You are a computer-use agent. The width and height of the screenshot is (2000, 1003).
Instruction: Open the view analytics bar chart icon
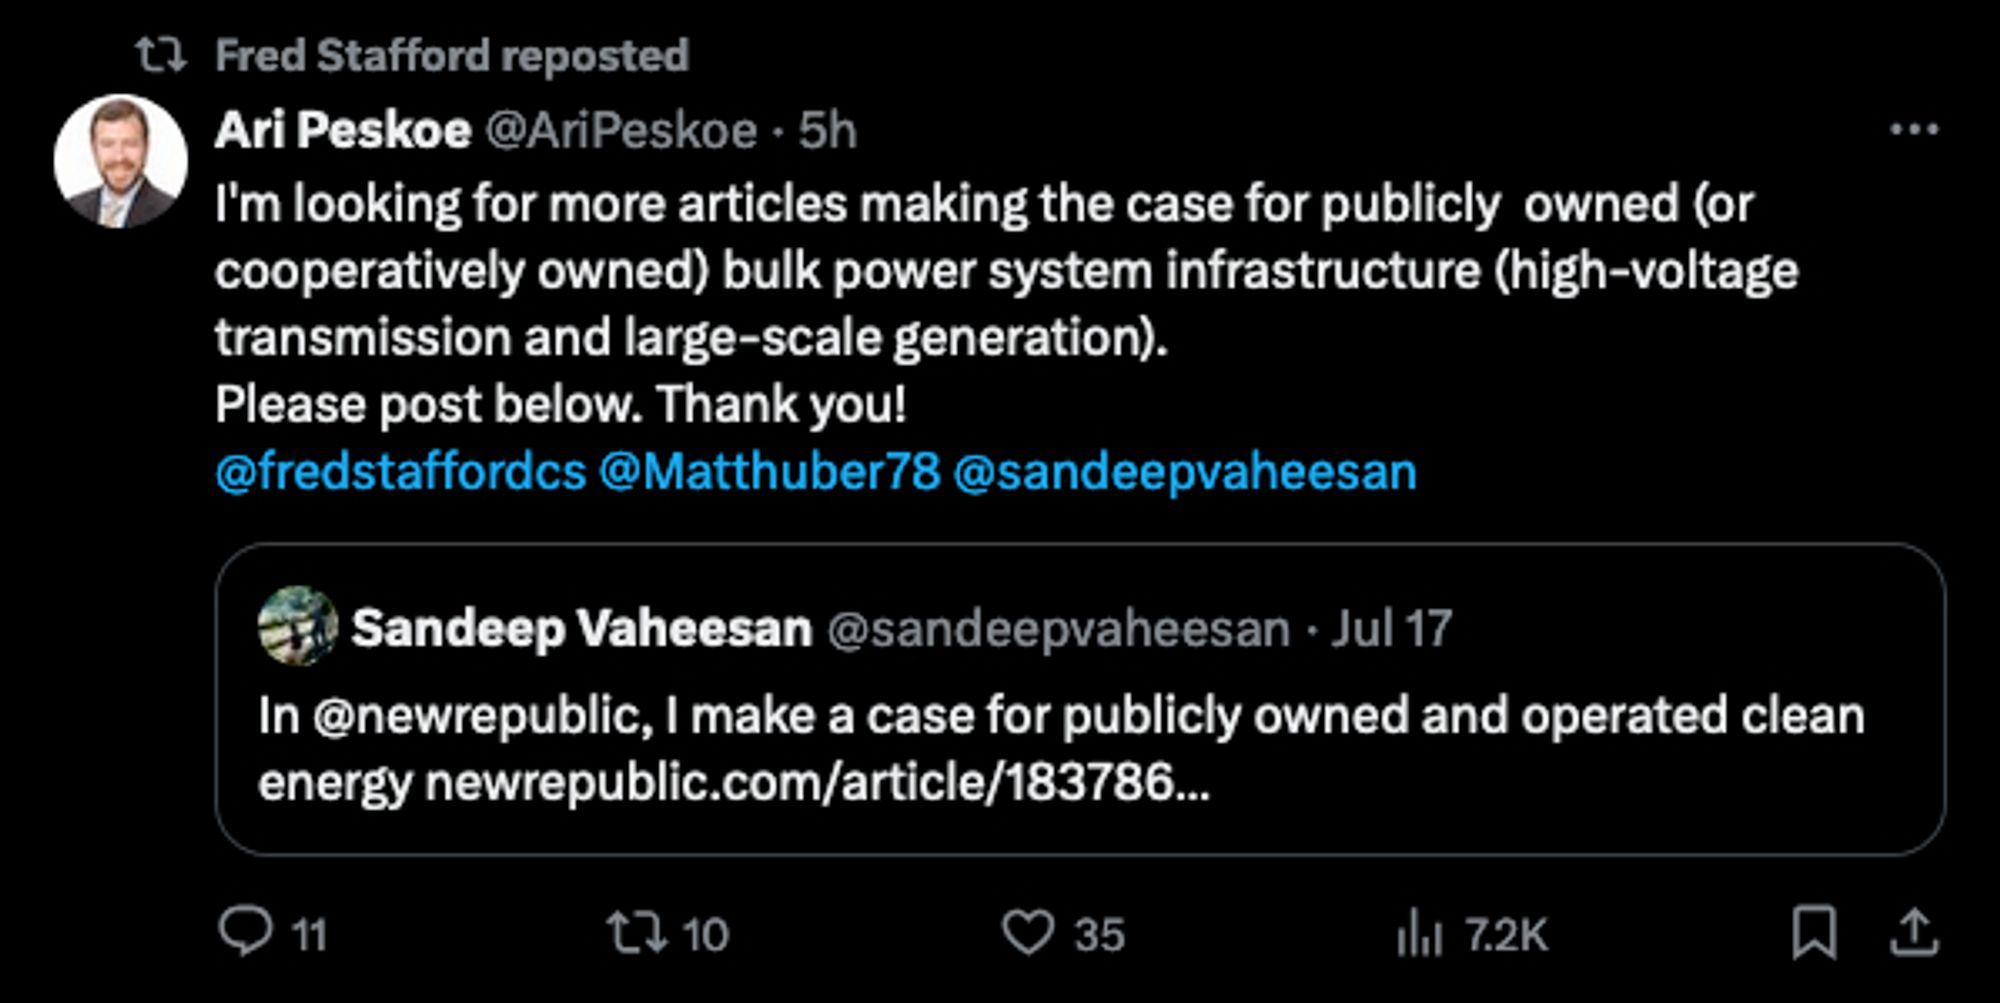click(1419, 936)
